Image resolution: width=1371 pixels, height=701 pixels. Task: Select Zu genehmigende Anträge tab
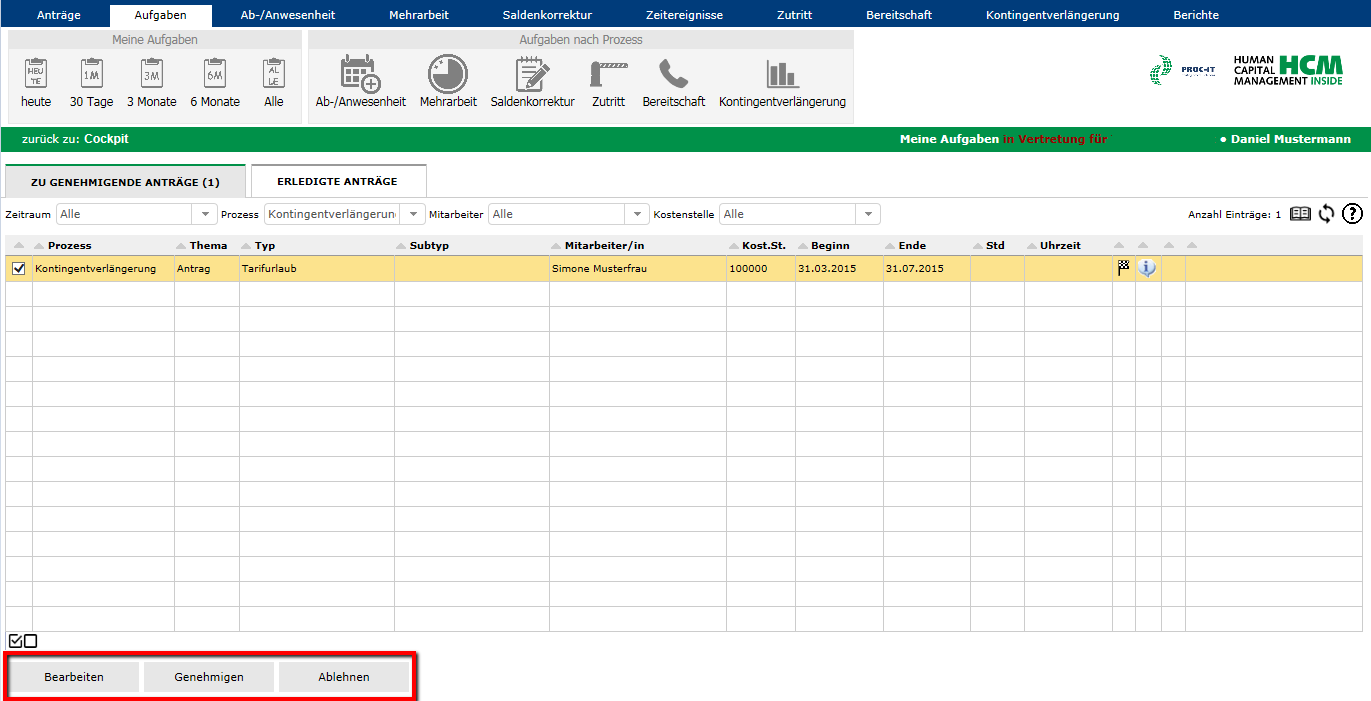[x=125, y=182]
